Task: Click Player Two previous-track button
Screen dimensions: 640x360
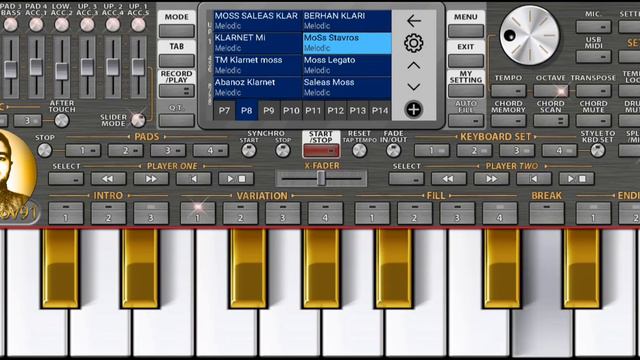Action: tap(534, 179)
